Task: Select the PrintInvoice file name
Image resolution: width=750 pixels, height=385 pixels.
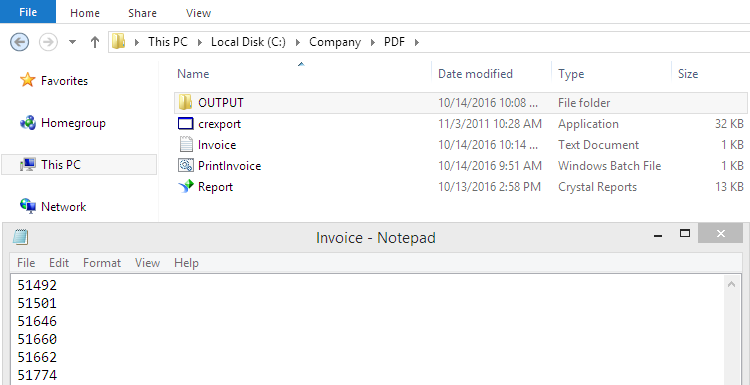Action: pyautogui.click(x=230, y=165)
